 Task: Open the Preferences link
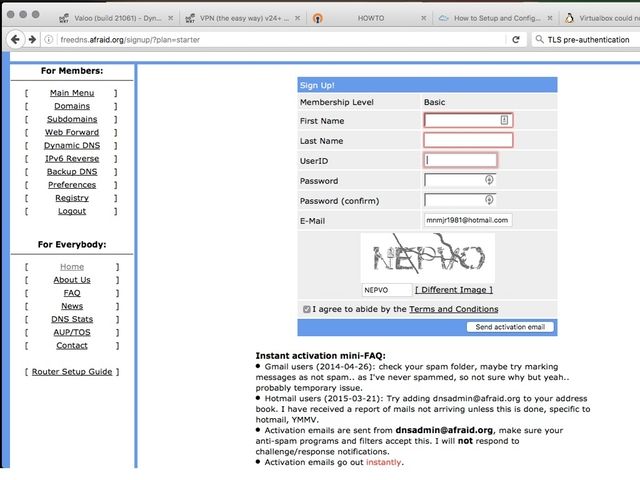coord(72,185)
